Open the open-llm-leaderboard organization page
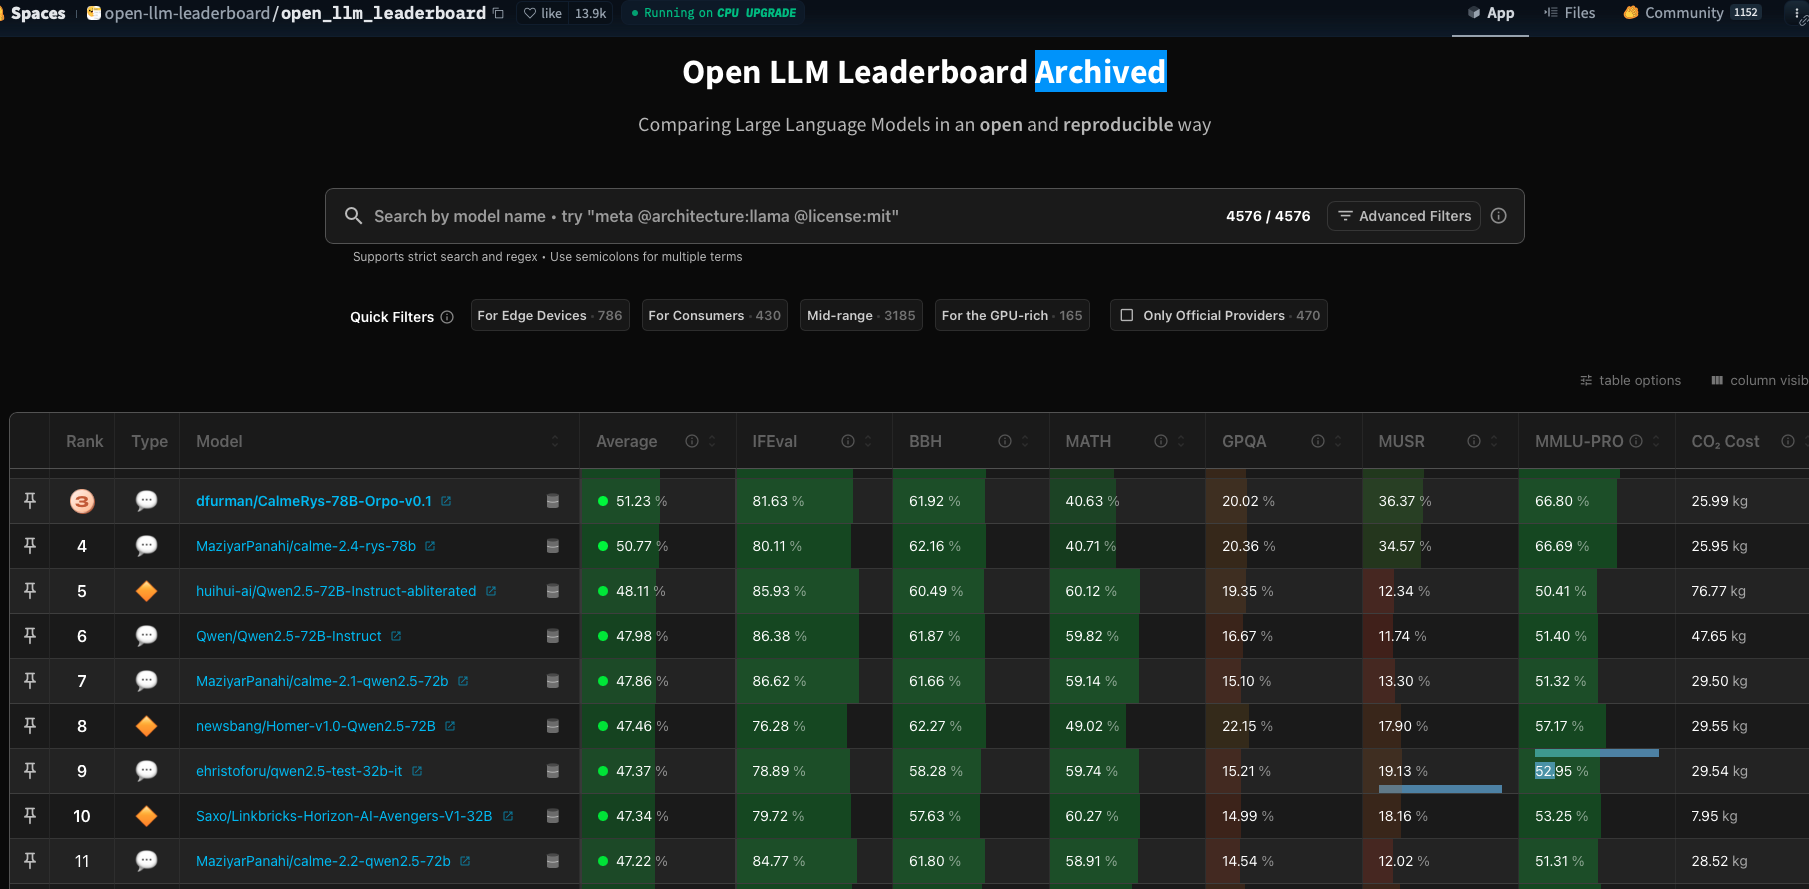This screenshot has height=889, width=1809. (187, 13)
